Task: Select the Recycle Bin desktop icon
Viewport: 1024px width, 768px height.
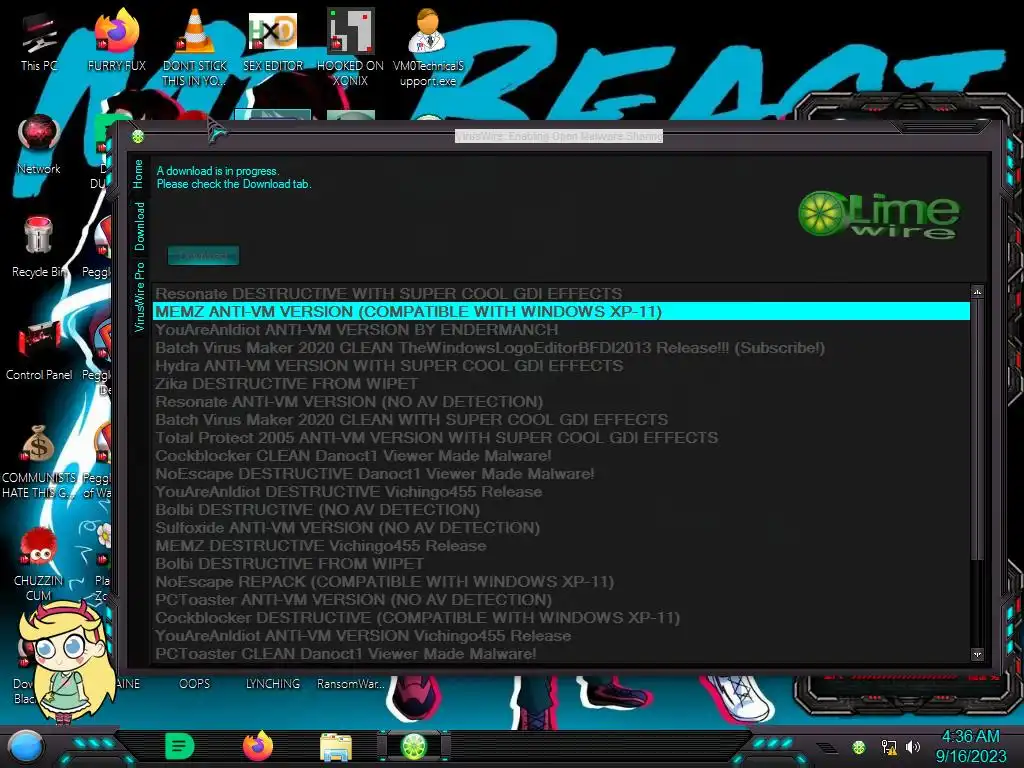Action: pyautogui.click(x=38, y=247)
